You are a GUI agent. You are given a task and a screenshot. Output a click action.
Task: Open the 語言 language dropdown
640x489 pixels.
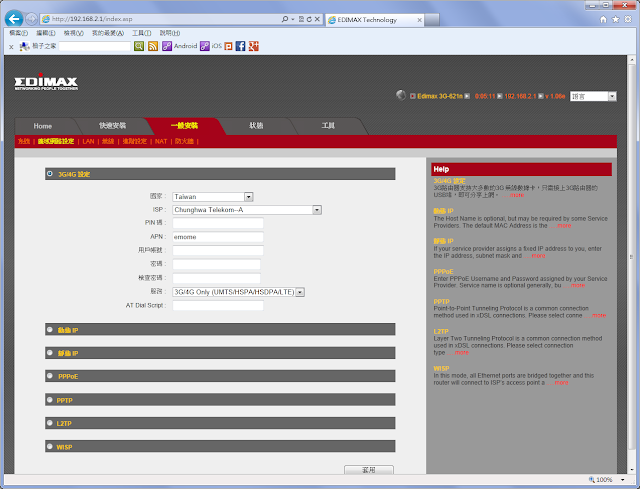pyautogui.click(x=593, y=96)
